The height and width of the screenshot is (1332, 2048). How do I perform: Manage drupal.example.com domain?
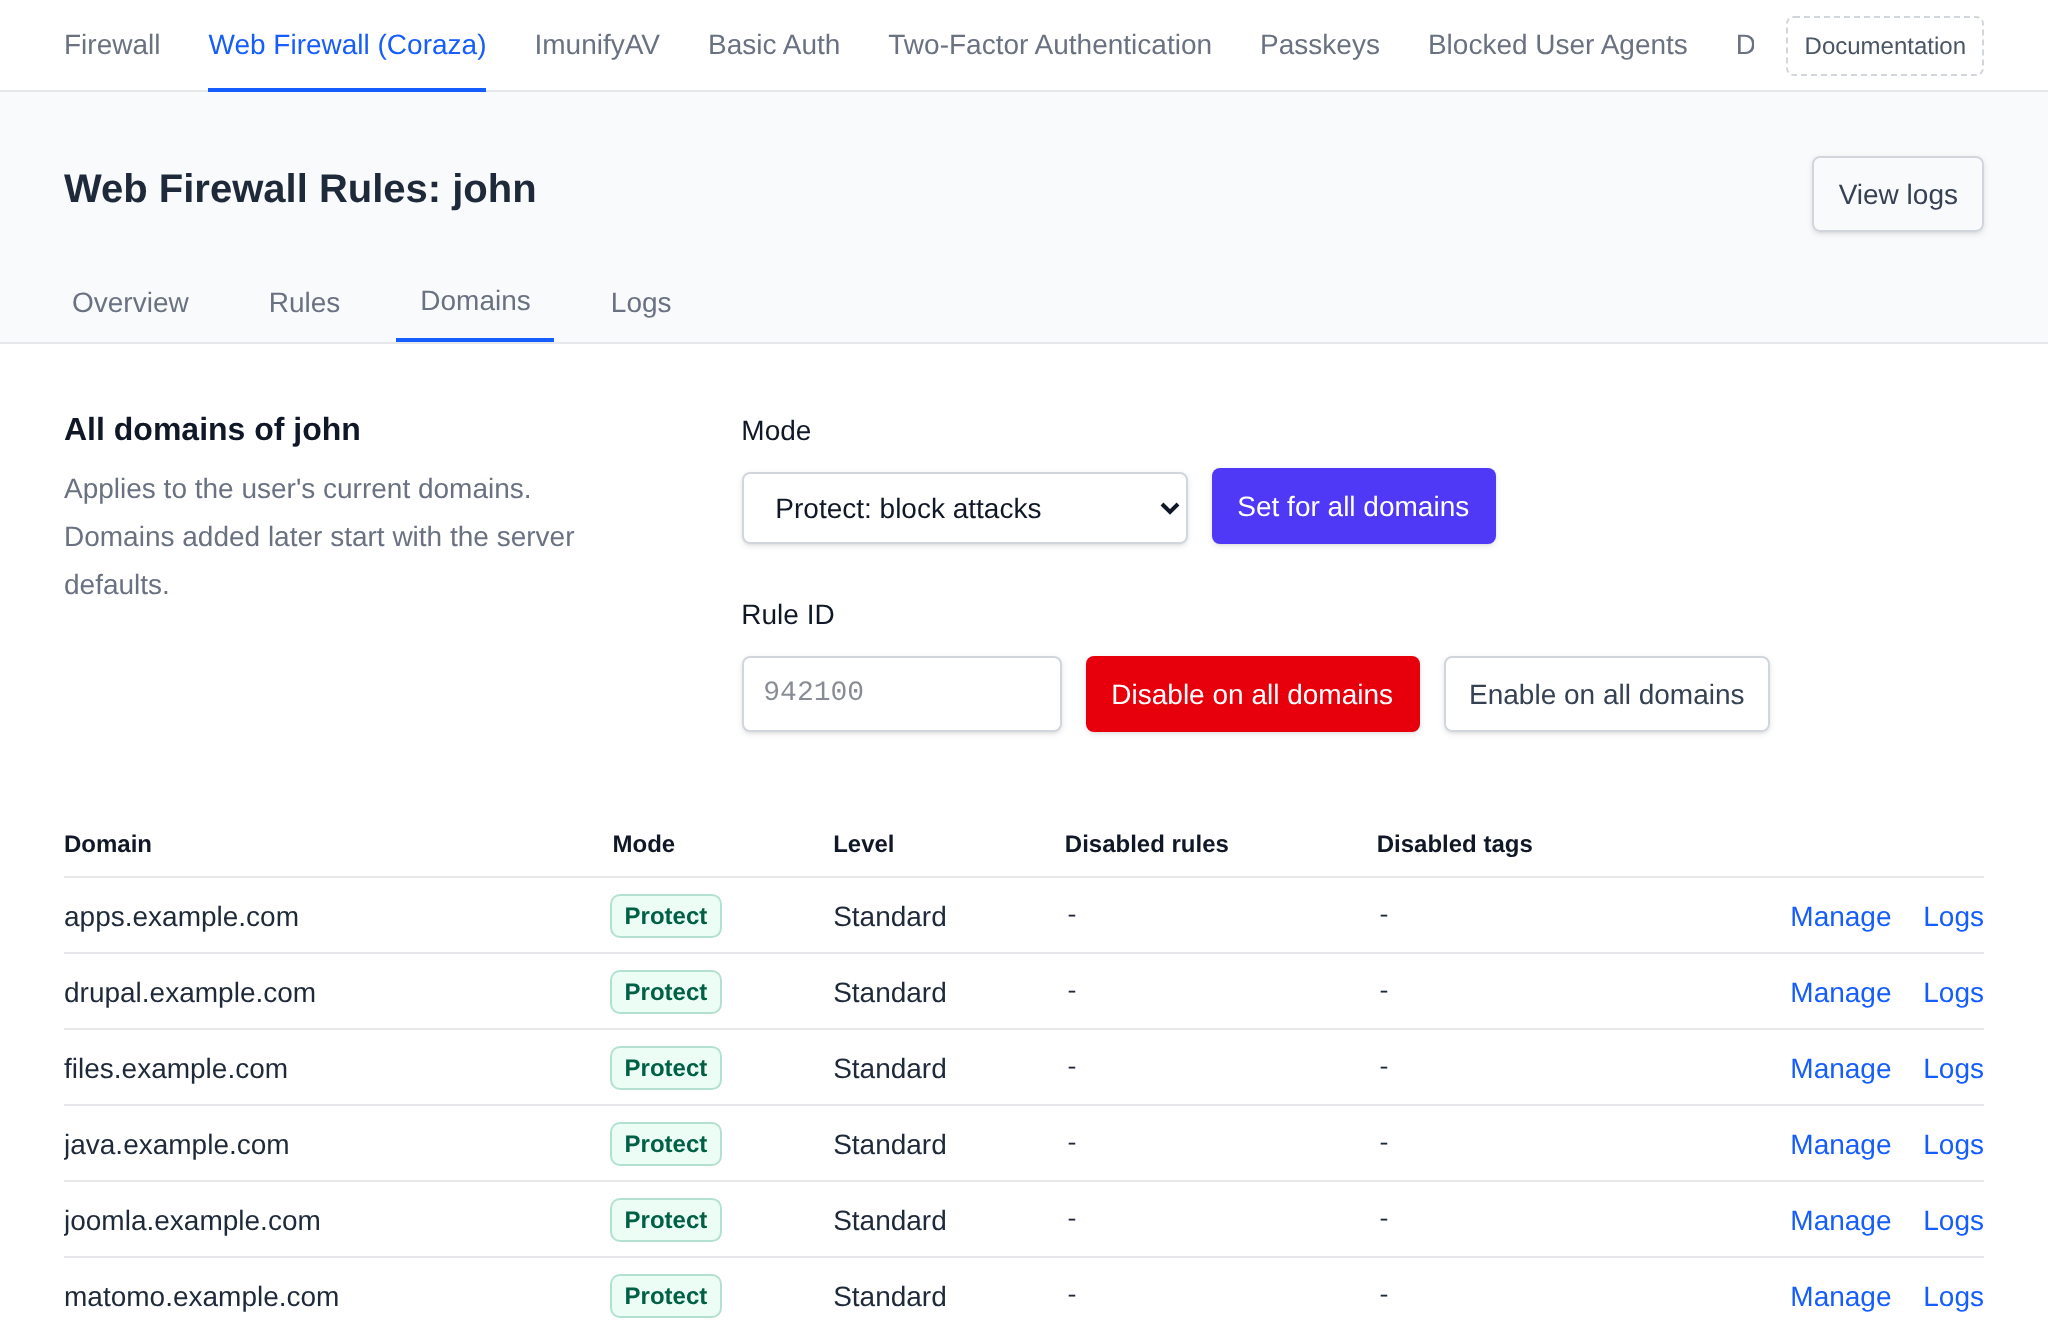[x=1840, y=992]
